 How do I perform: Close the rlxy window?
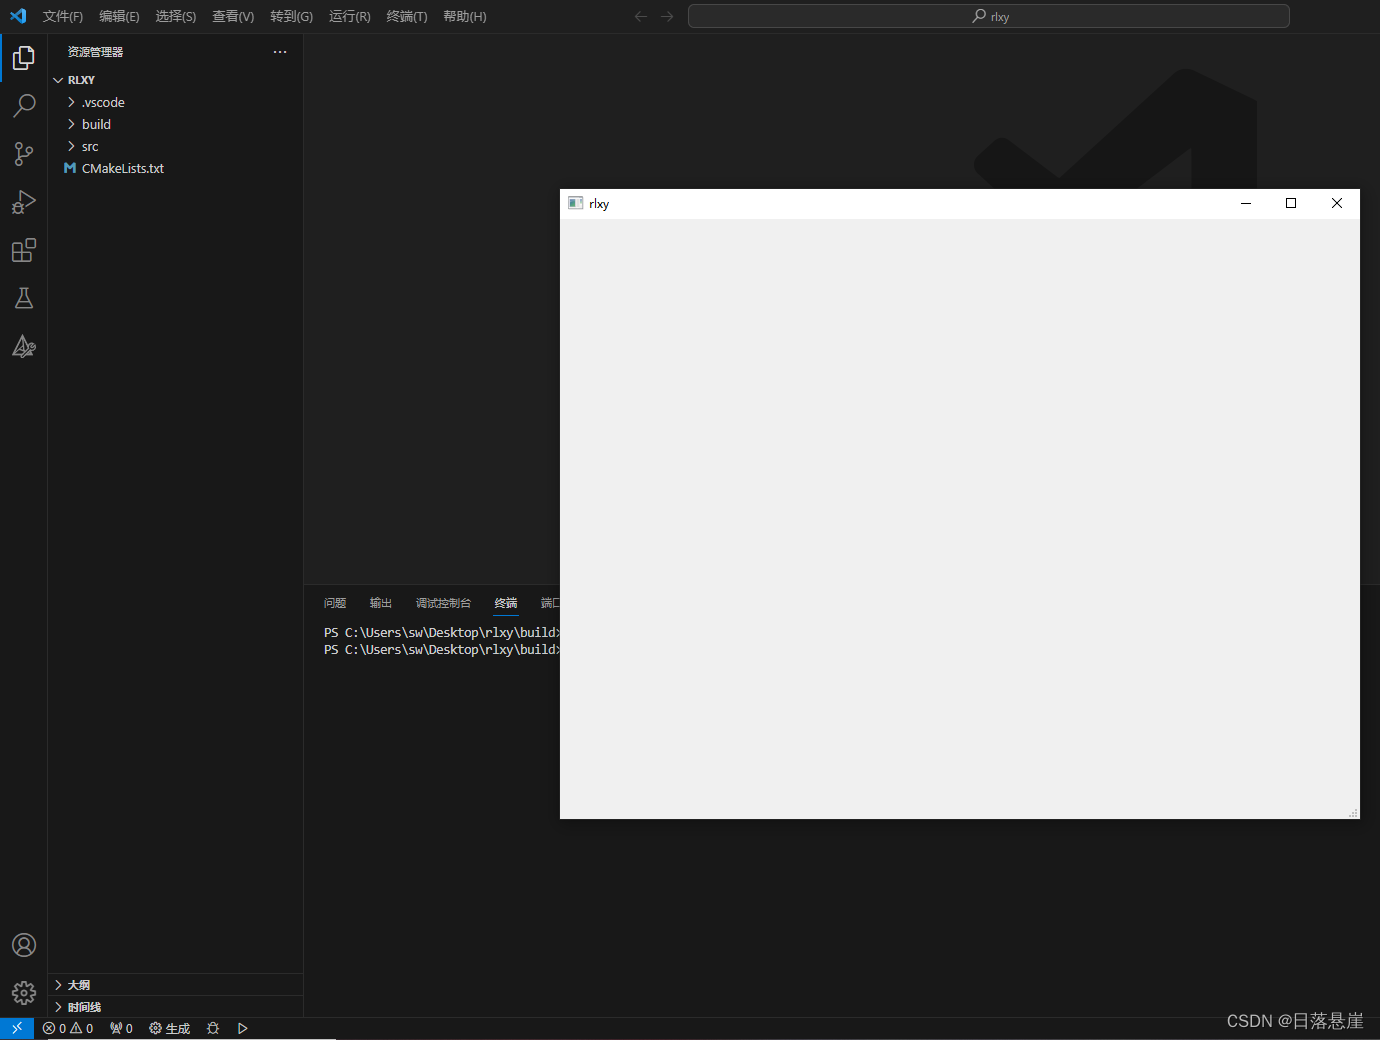1337,203
